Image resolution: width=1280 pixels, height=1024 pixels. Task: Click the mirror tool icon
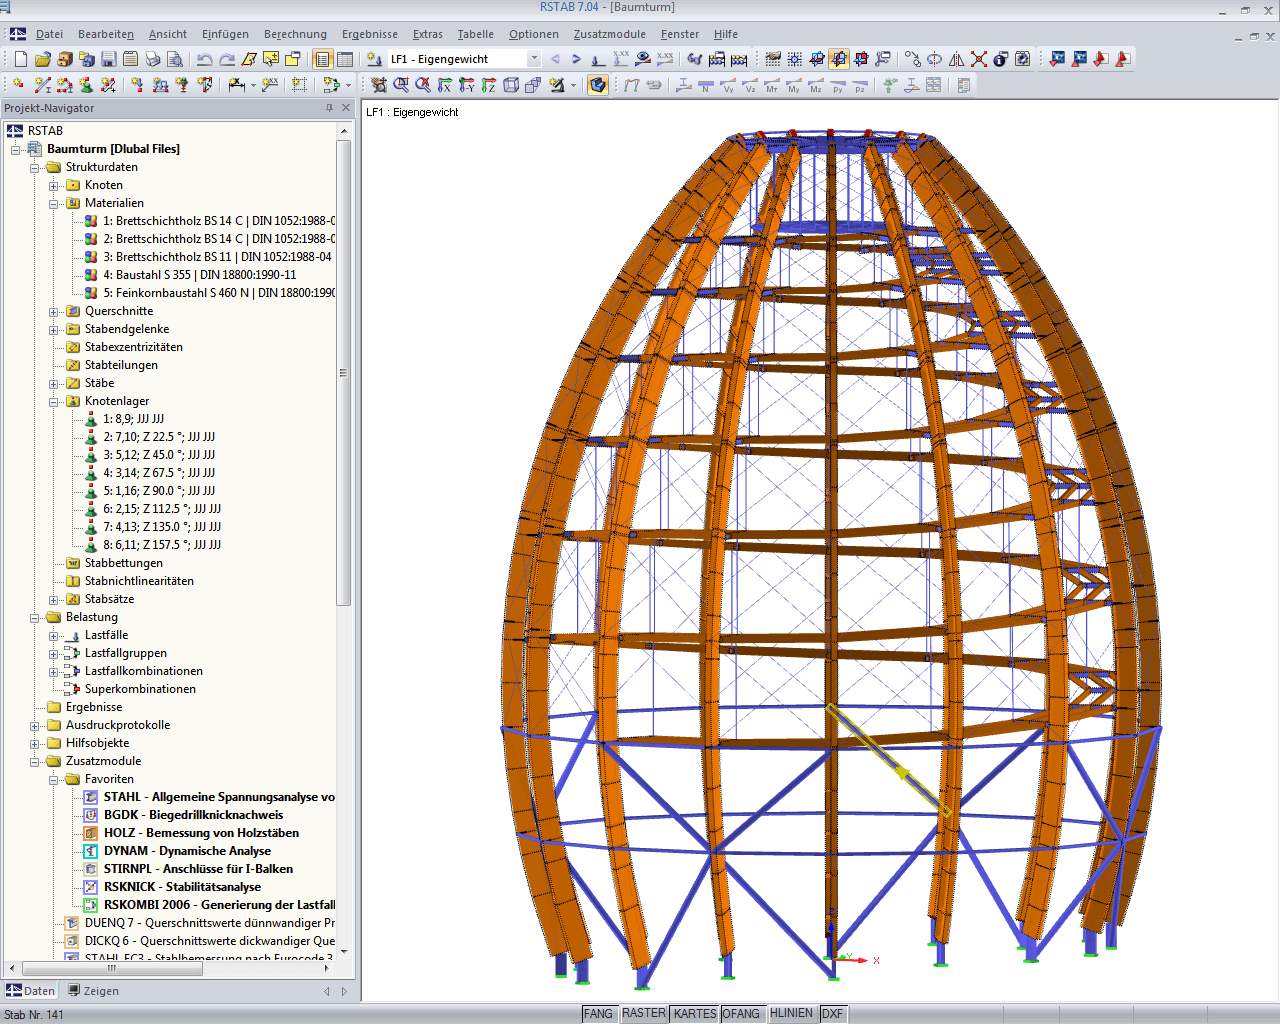pyautogui.click(x=957, y=59)
